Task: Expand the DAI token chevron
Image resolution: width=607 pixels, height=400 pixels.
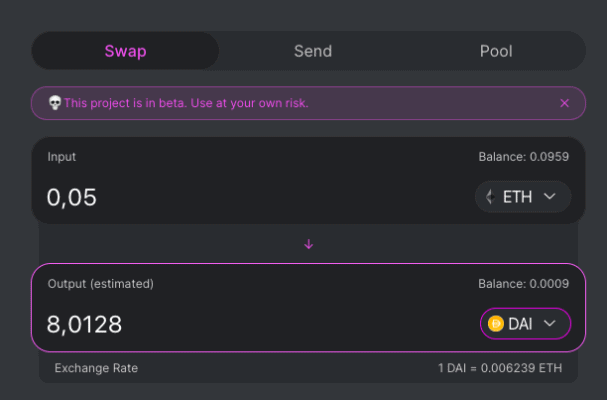Action: [550, 323]
